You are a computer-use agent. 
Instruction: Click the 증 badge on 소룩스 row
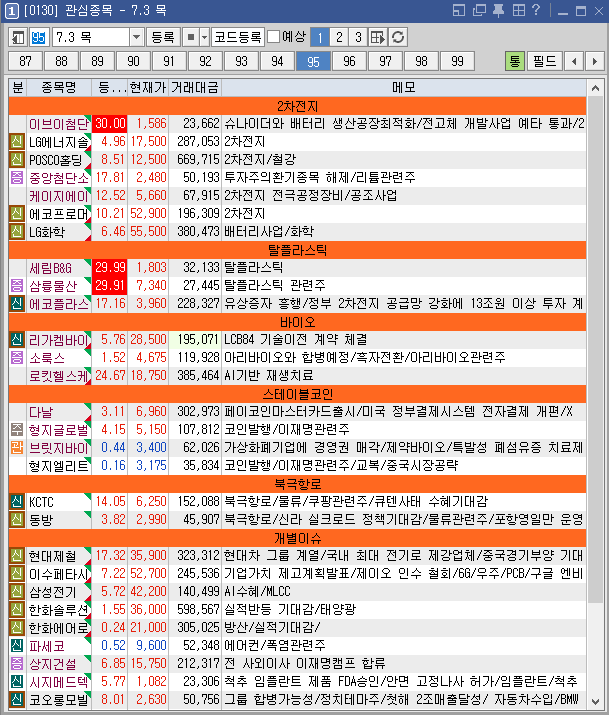tap(17, 358)
